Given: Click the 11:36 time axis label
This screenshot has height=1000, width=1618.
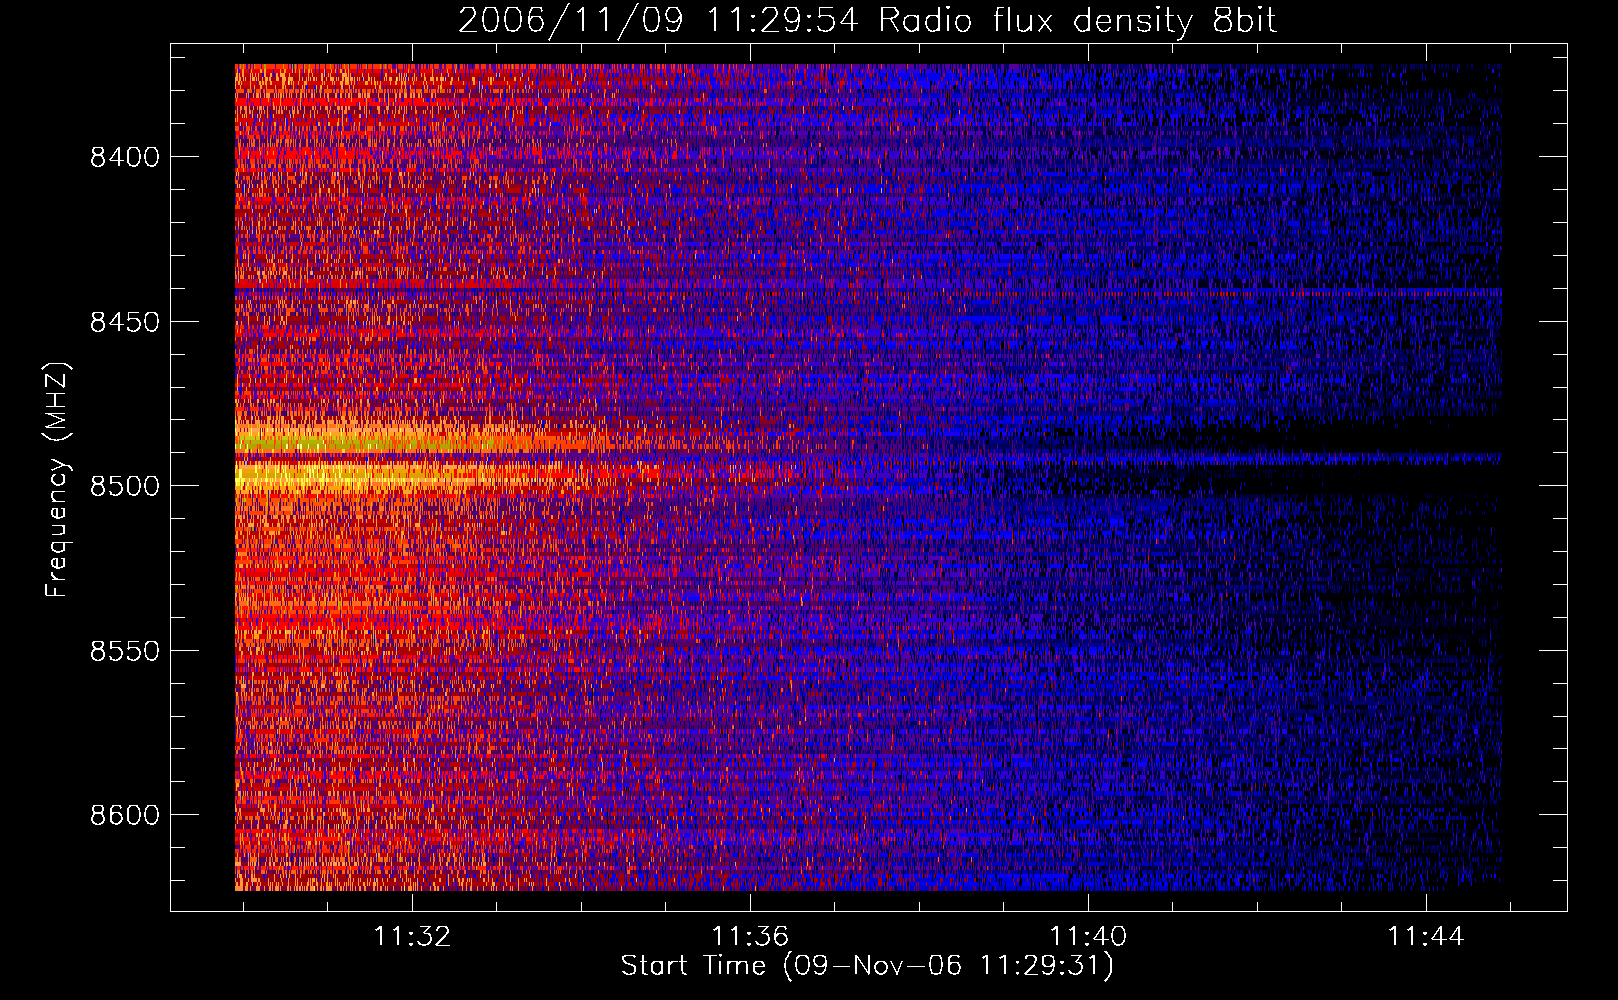Looking at the screenshot, I should (x=750, y=936).
